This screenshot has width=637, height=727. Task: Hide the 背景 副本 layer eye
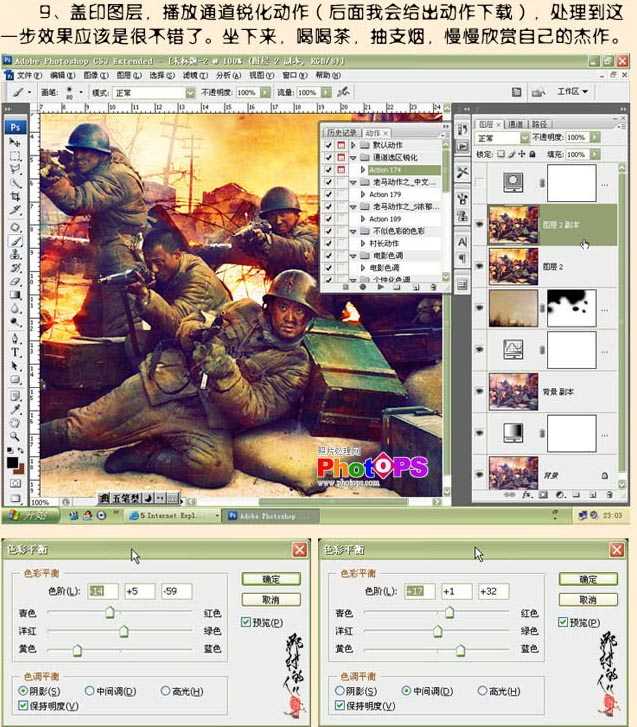(x=480, y=392)
